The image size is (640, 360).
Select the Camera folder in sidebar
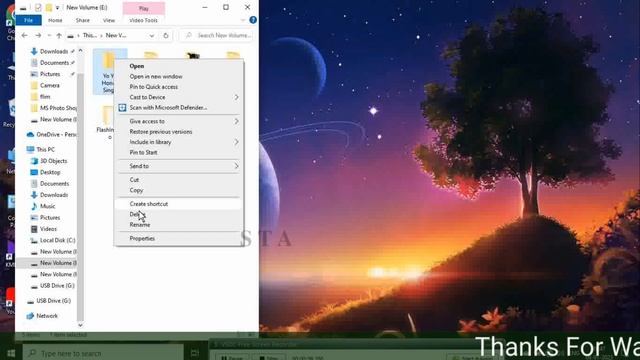point(49,85)
